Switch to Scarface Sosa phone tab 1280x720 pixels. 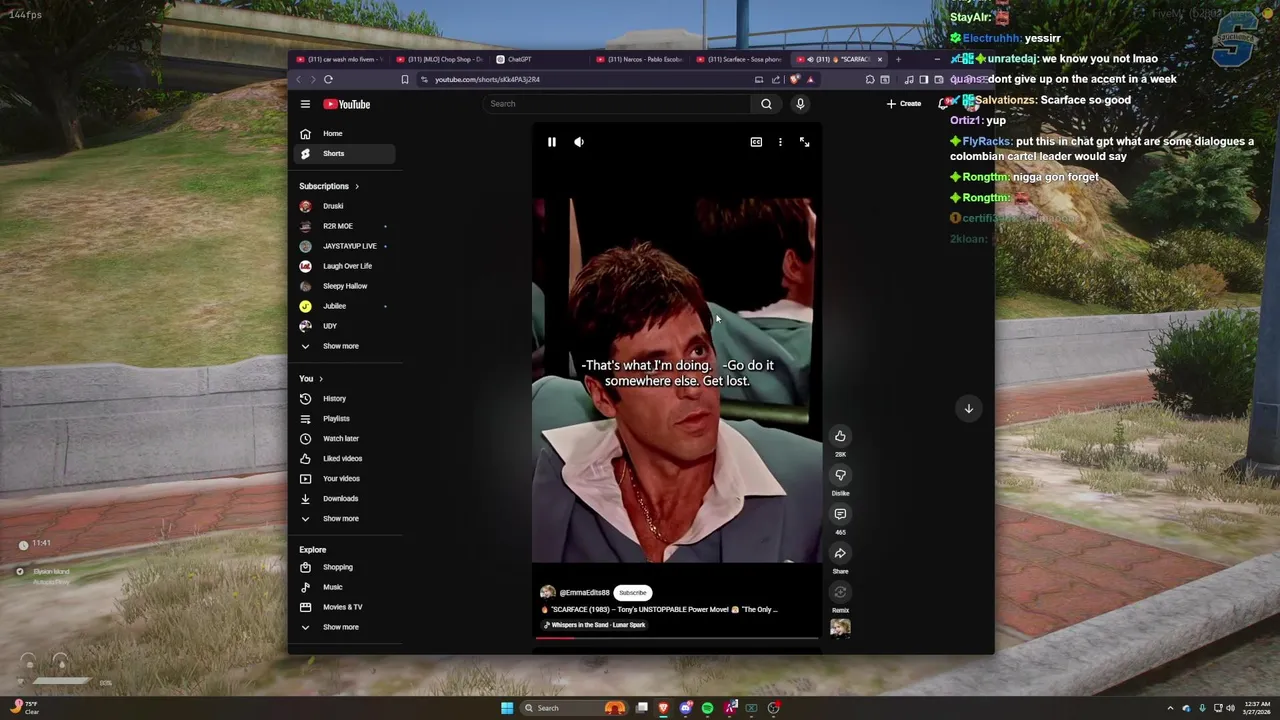click(x=740, y=59)
